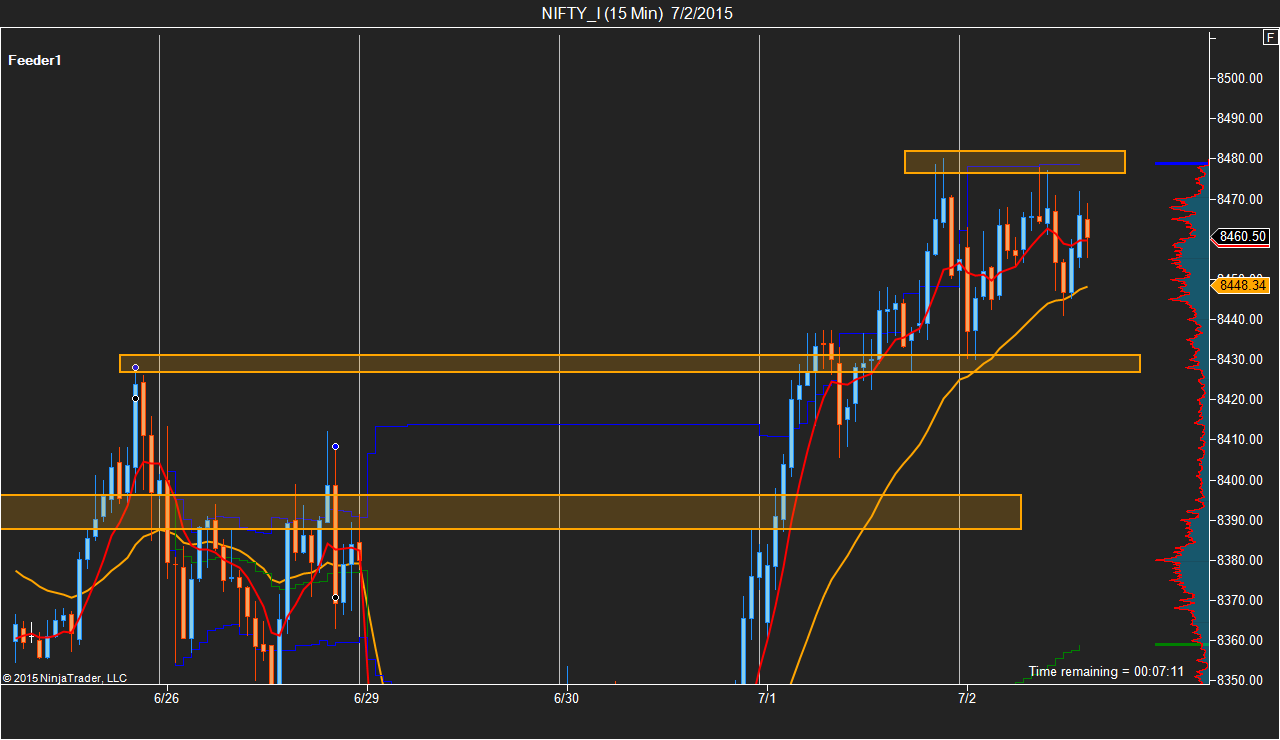Screen dimensions: 1280x740
Task: Click the 8440.00 price axis label
Action: [x=1241, y=319]
